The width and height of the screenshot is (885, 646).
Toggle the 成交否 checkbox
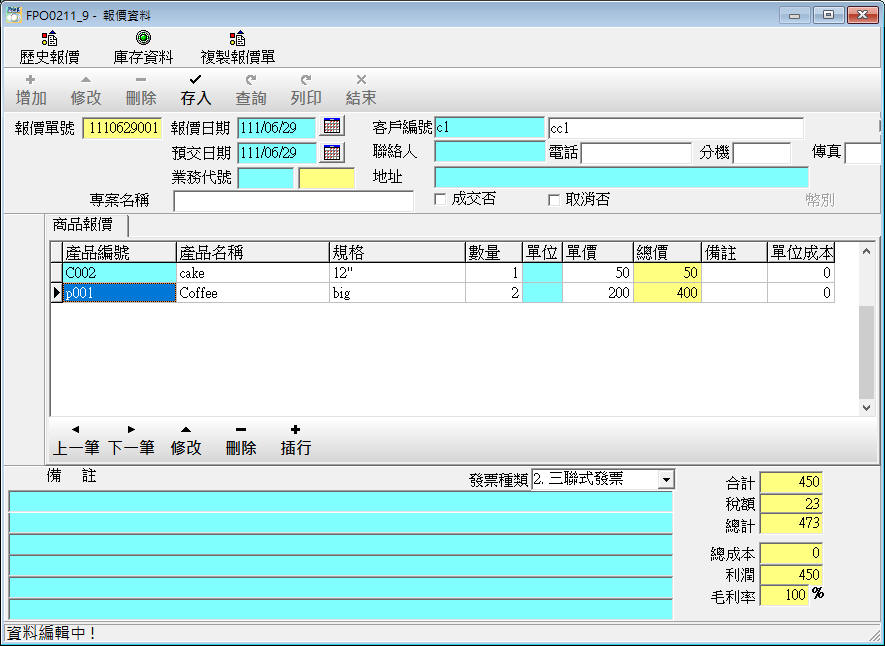440,199
